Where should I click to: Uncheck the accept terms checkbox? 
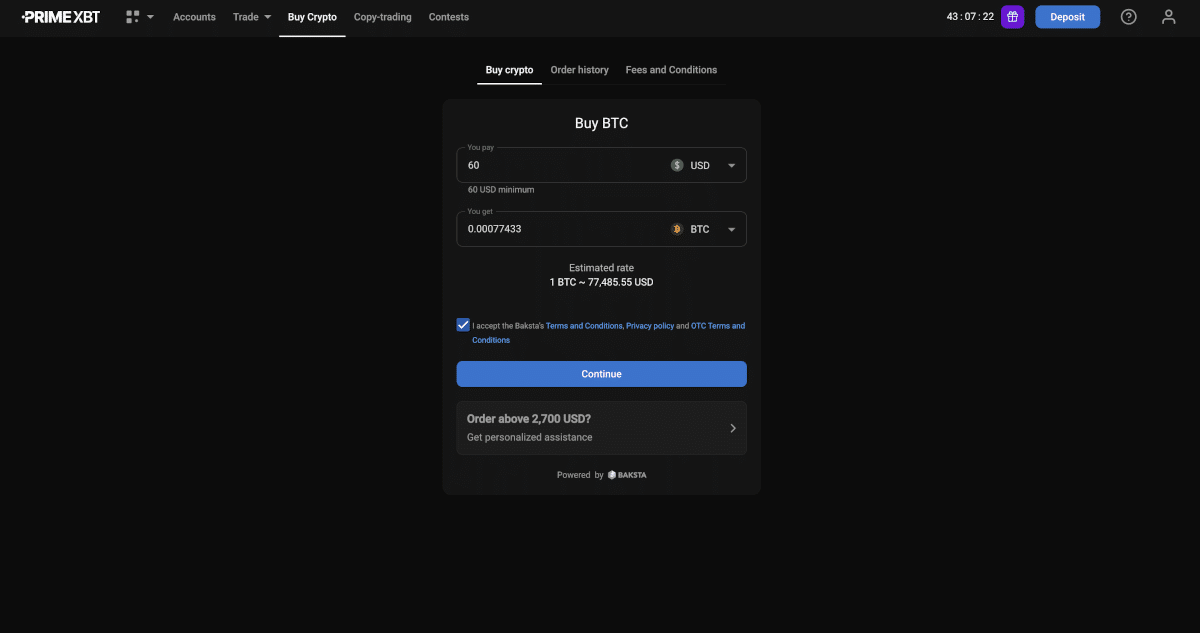[463, 325]
